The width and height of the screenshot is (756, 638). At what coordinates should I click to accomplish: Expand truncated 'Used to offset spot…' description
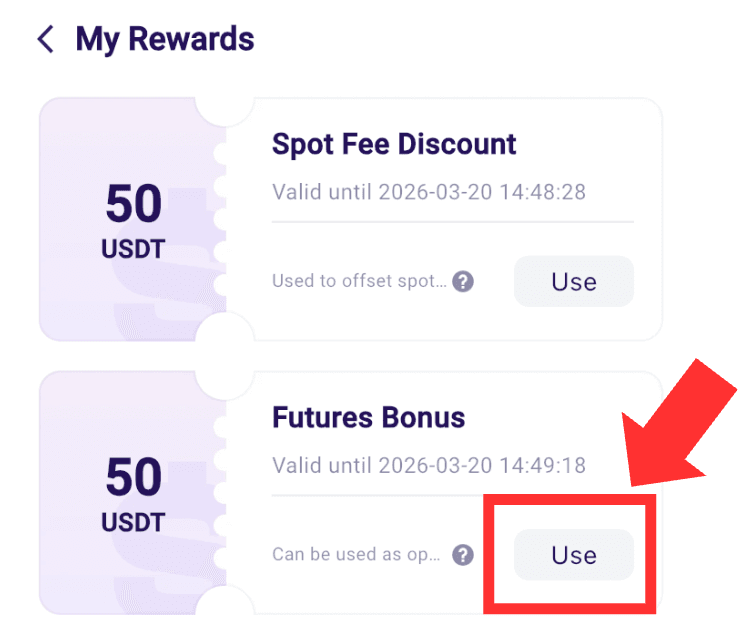point(359,281)
